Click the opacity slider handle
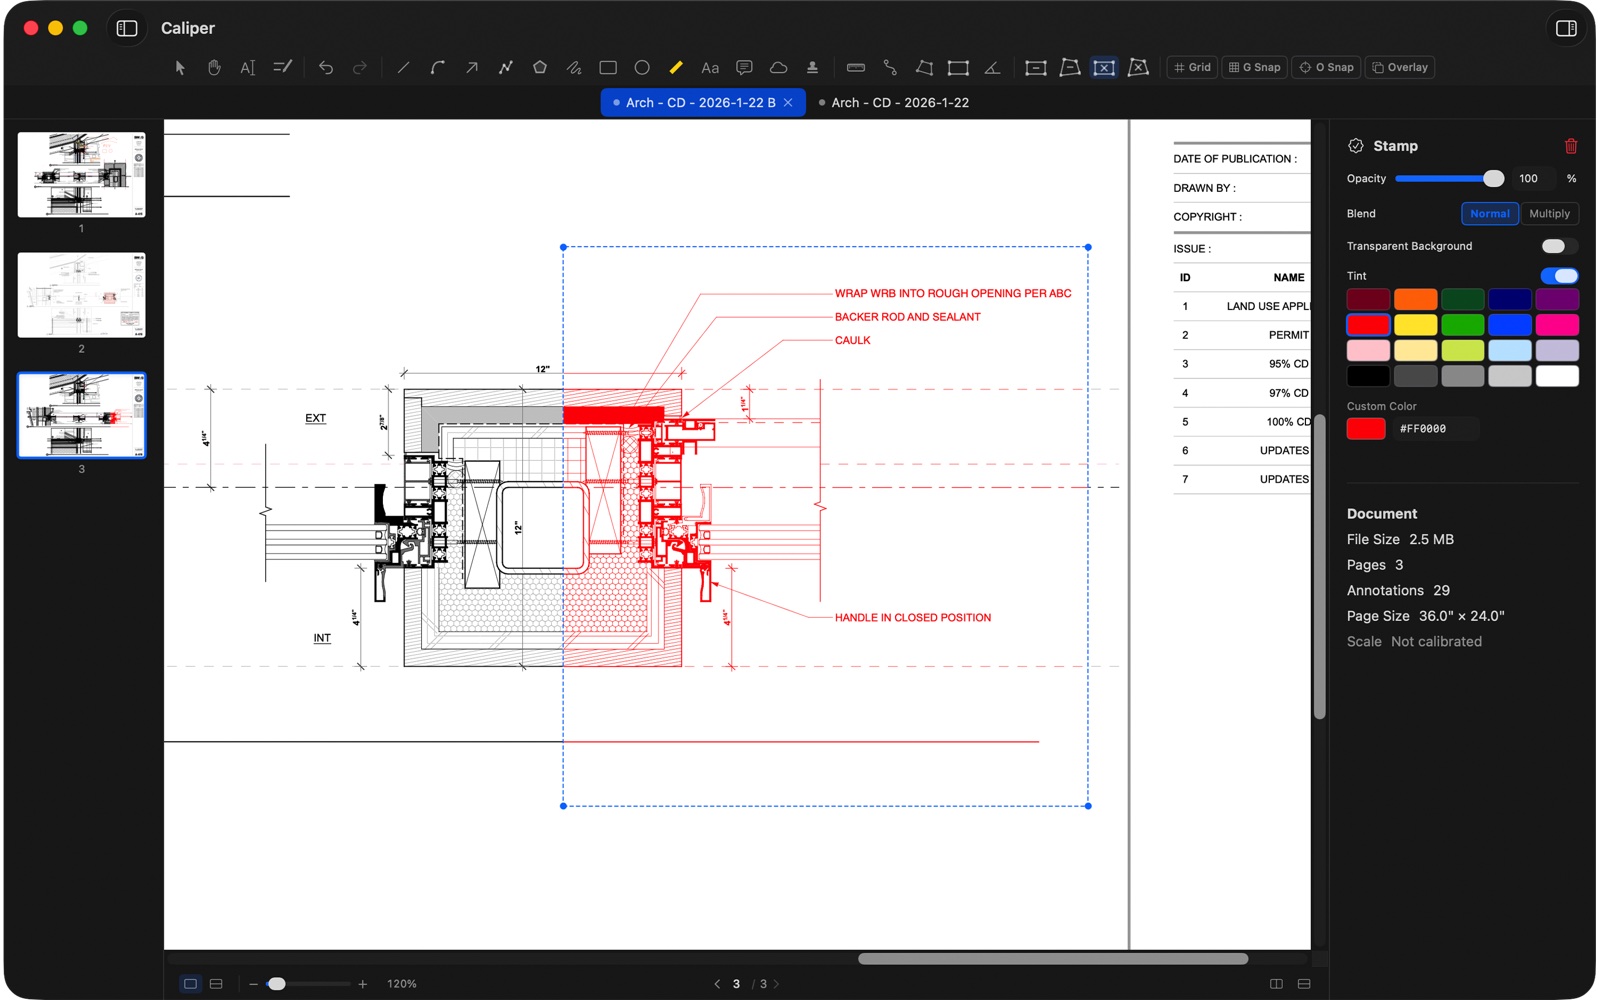 tap(1493, 178)
